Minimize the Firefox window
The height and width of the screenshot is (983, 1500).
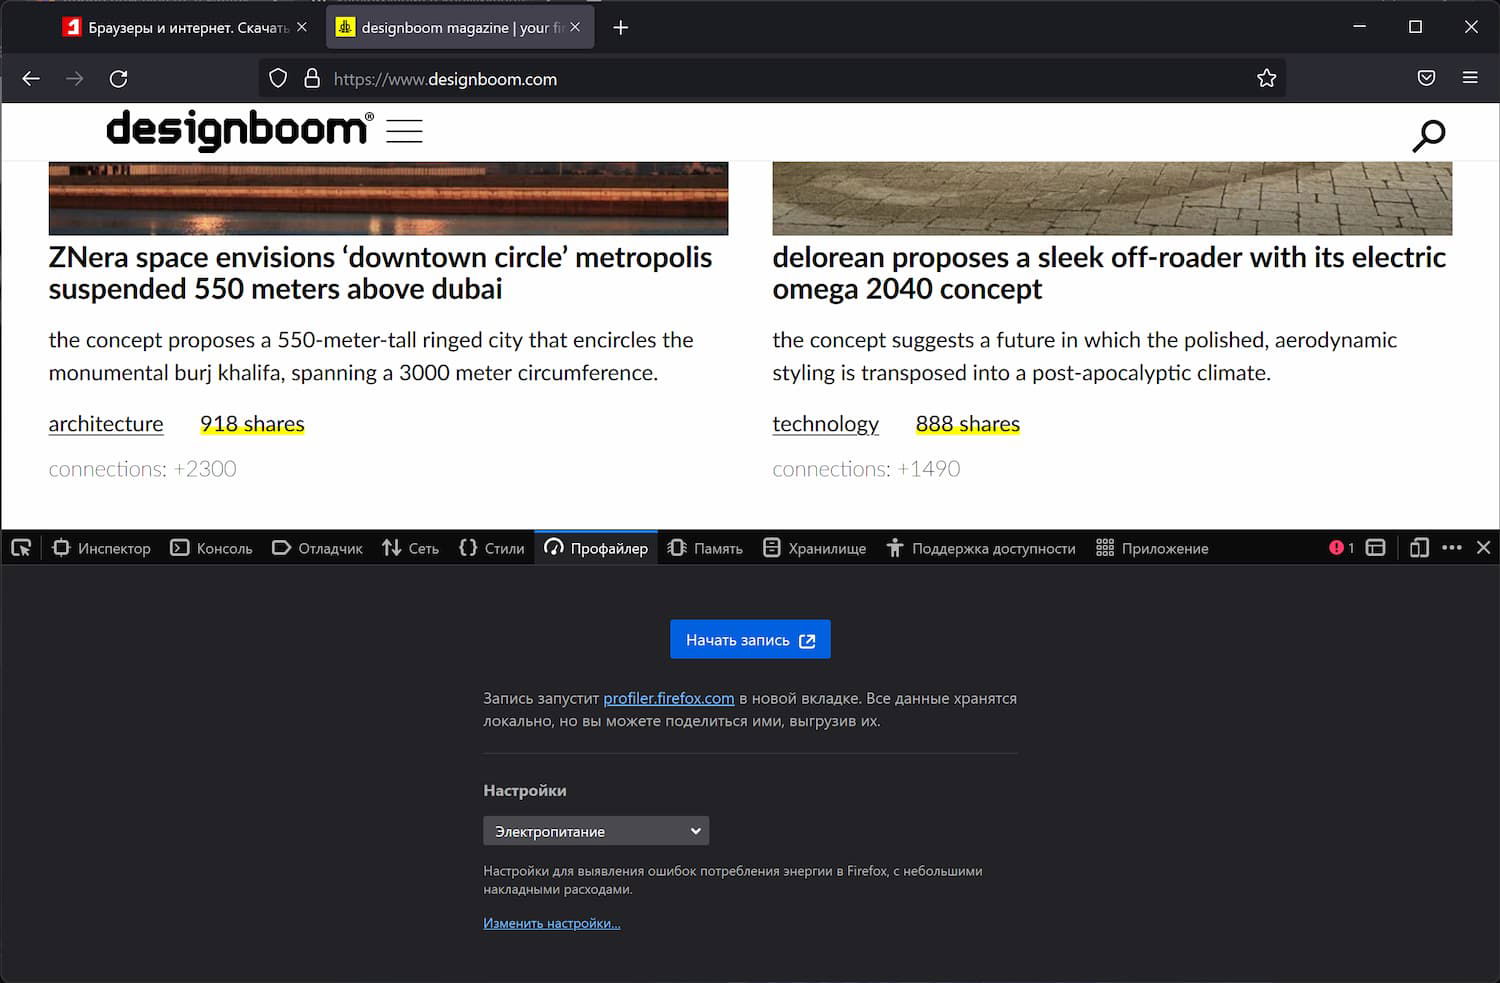click(x=1360, y=27)
